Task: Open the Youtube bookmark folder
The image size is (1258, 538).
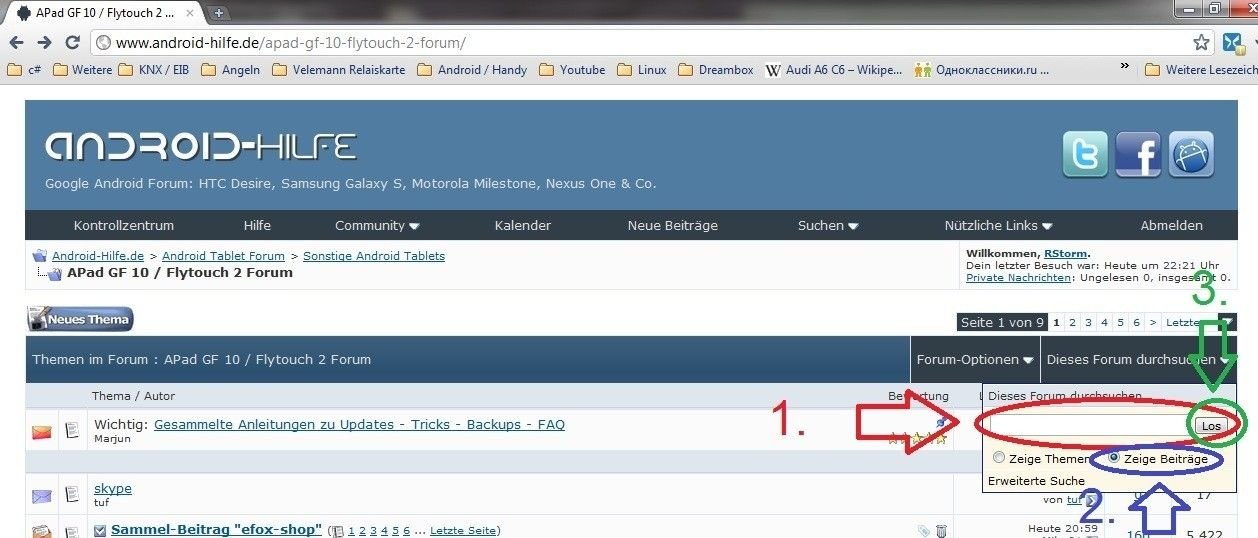Action: tap(571, 70)
